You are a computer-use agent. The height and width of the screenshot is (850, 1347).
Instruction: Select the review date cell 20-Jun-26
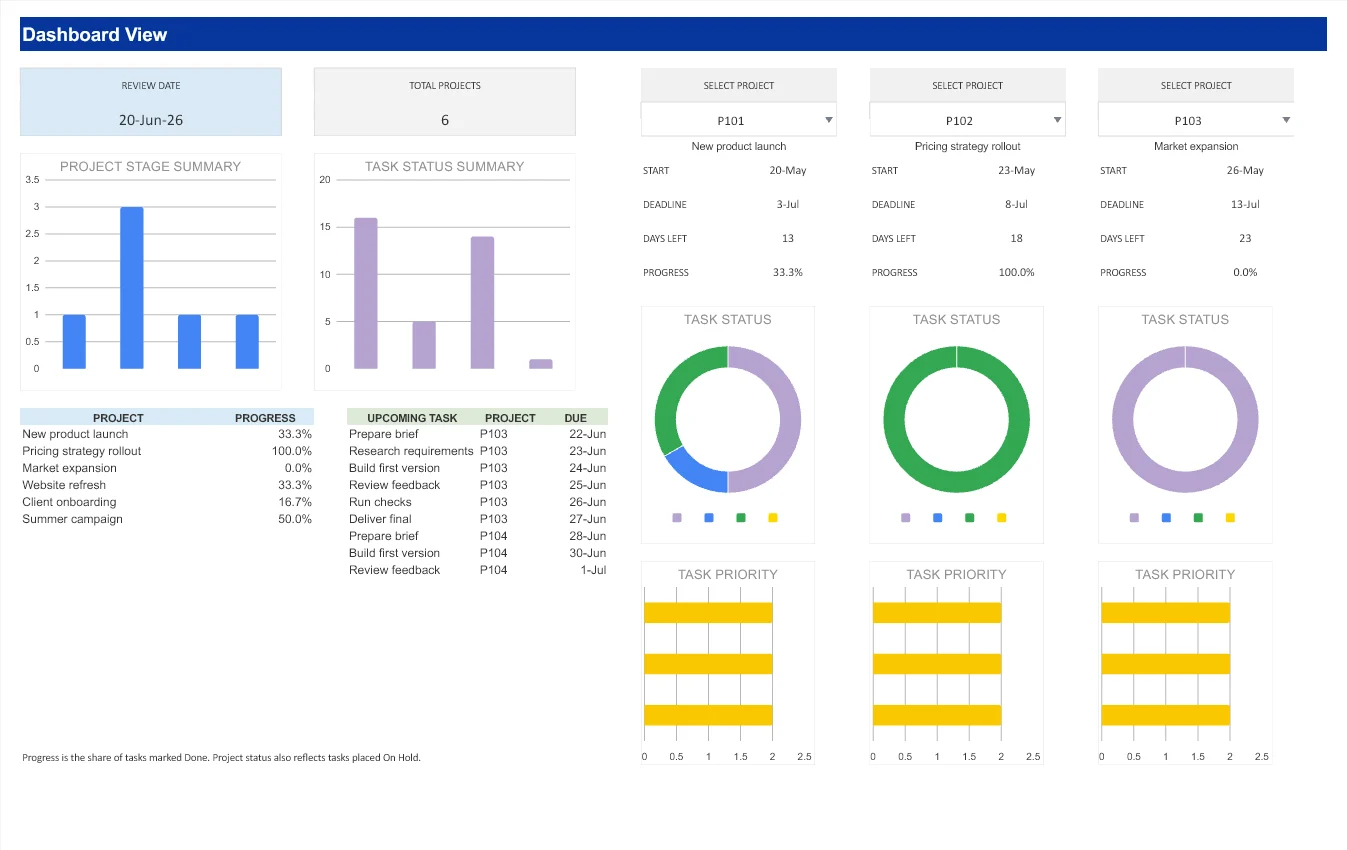pyautogui.click(x=151, y=120)
